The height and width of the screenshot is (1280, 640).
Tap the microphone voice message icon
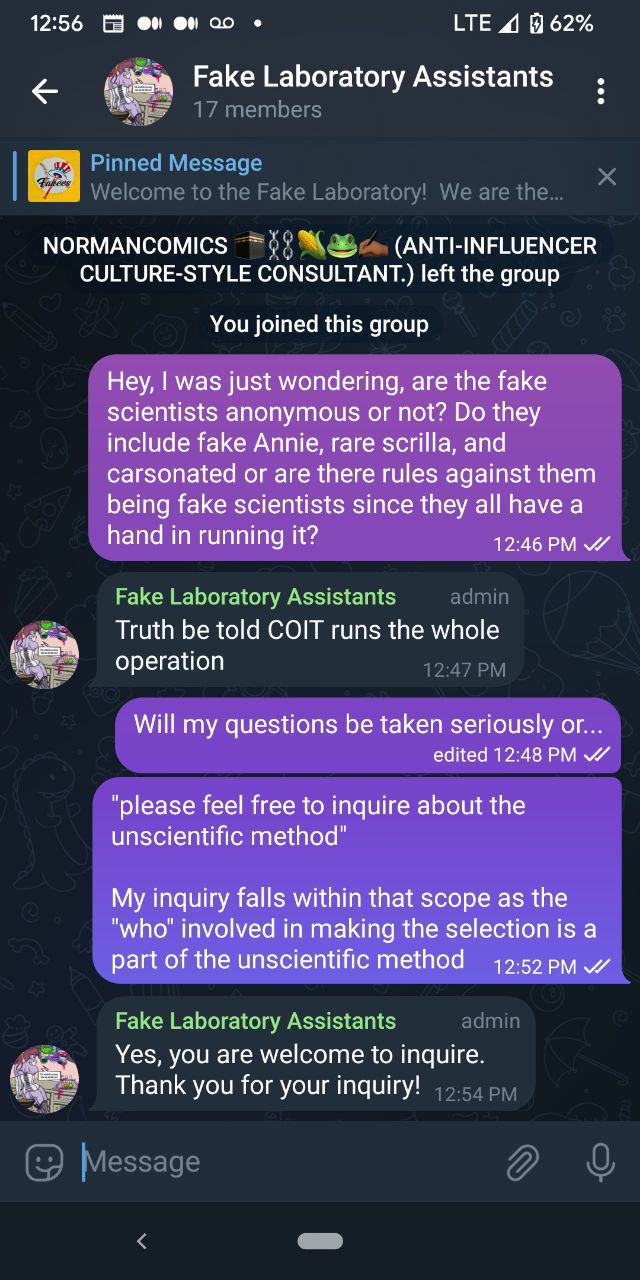pyautogui.click(x=600, y=1162)
